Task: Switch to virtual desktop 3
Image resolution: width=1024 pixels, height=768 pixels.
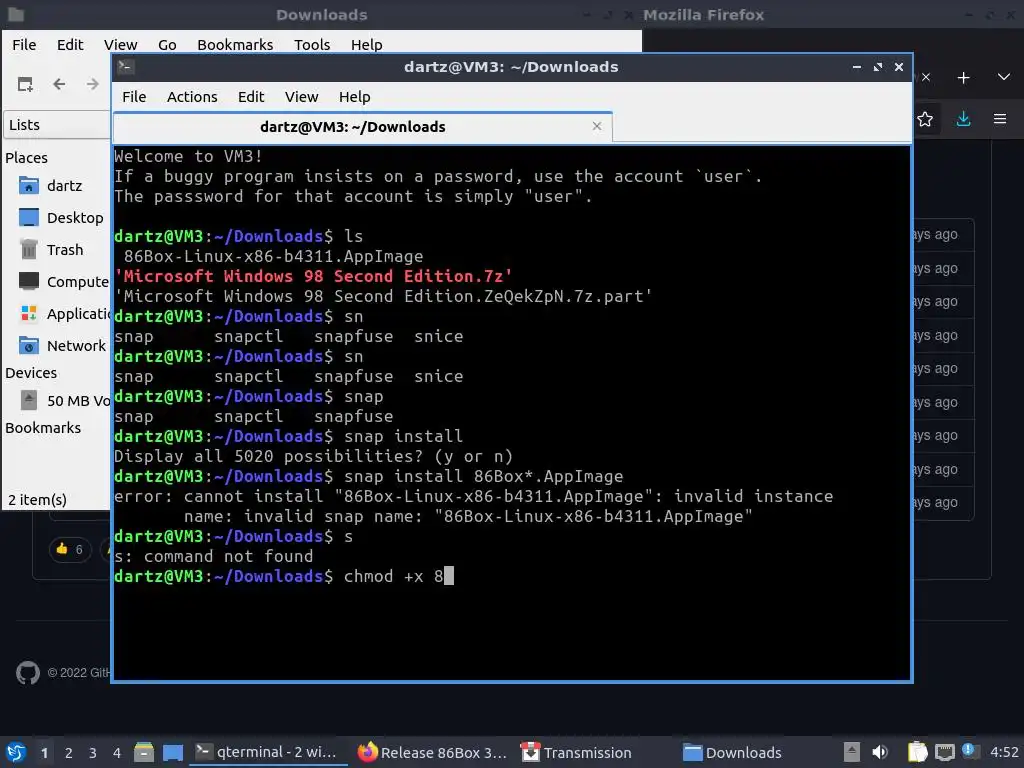Action: [x=93, y=753]
